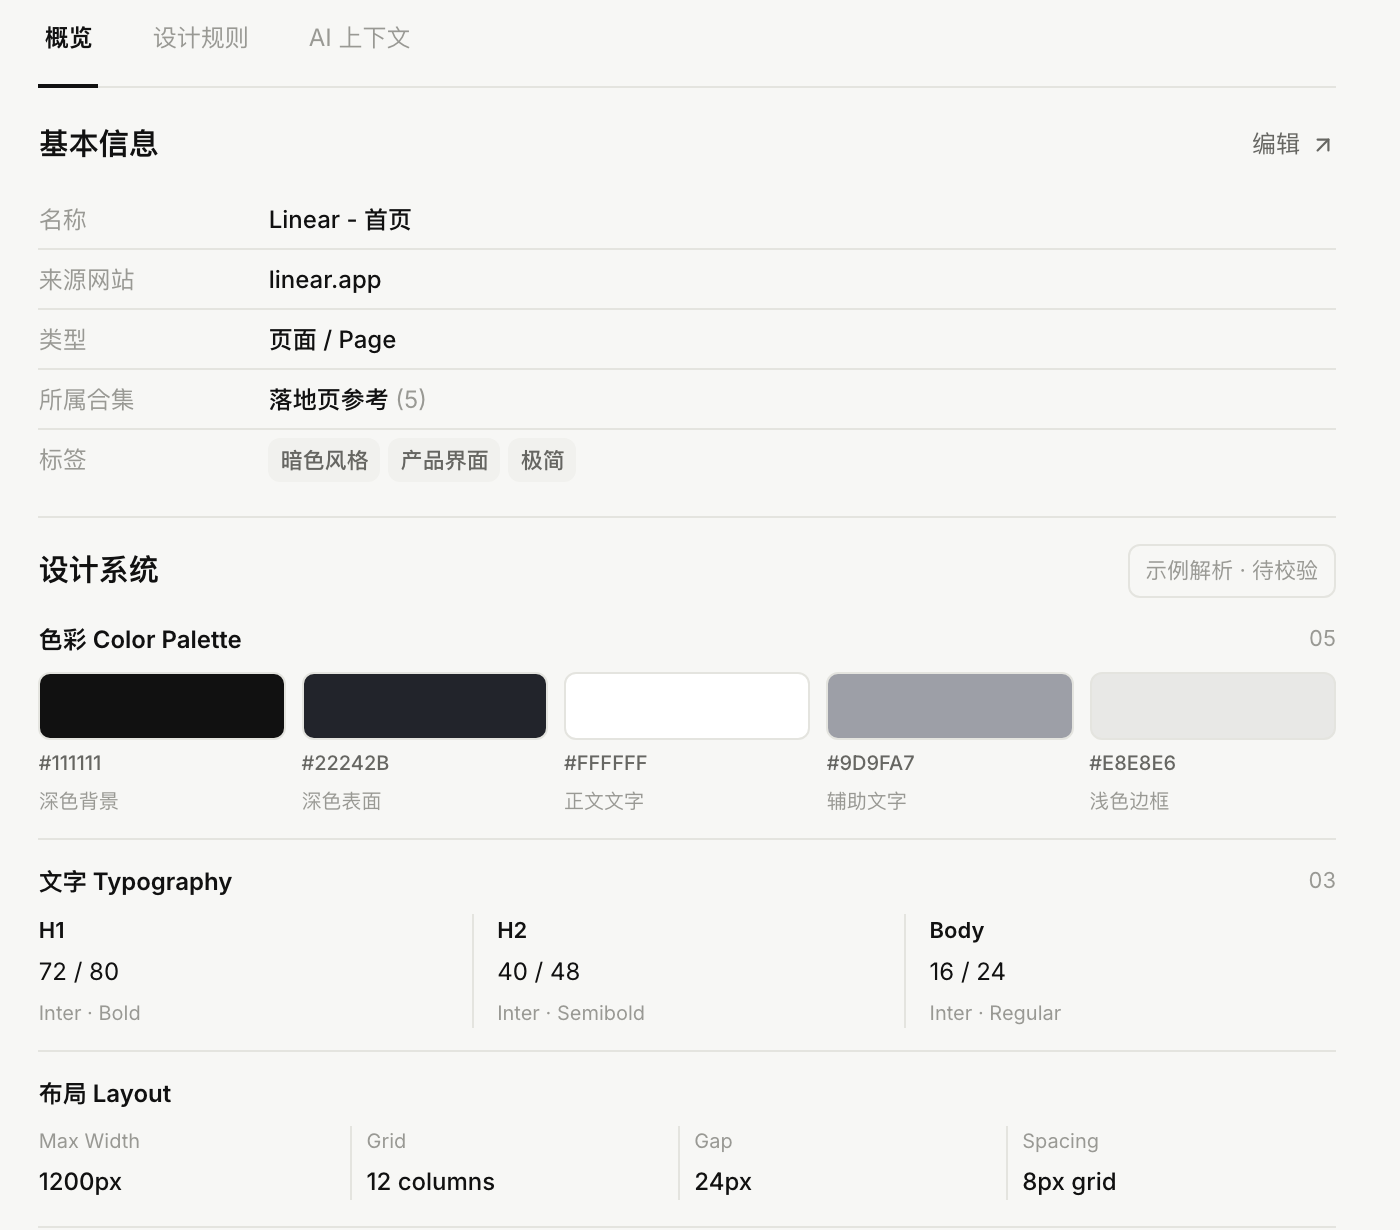Click the Inter · Semibold font label

point(571,1013)
